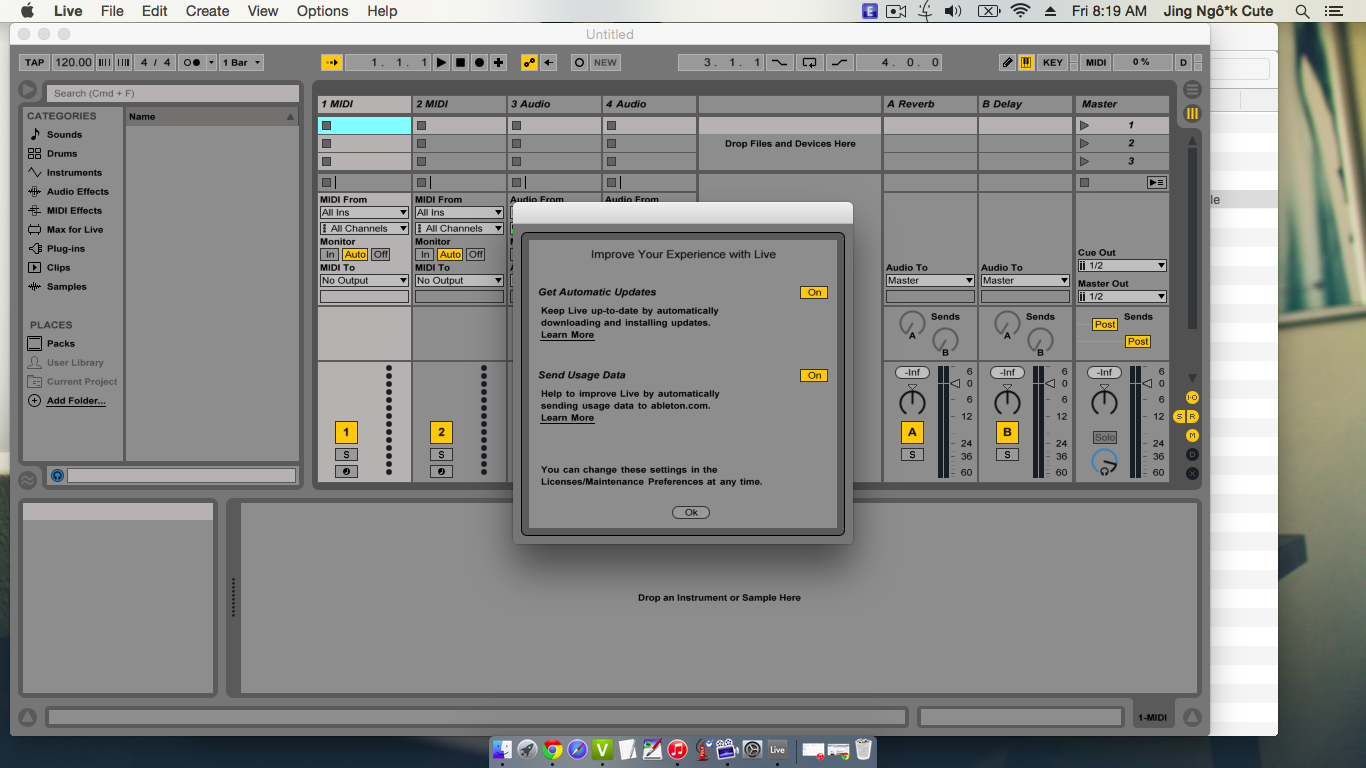Toggle the Automation Arm button

(530, 62)
